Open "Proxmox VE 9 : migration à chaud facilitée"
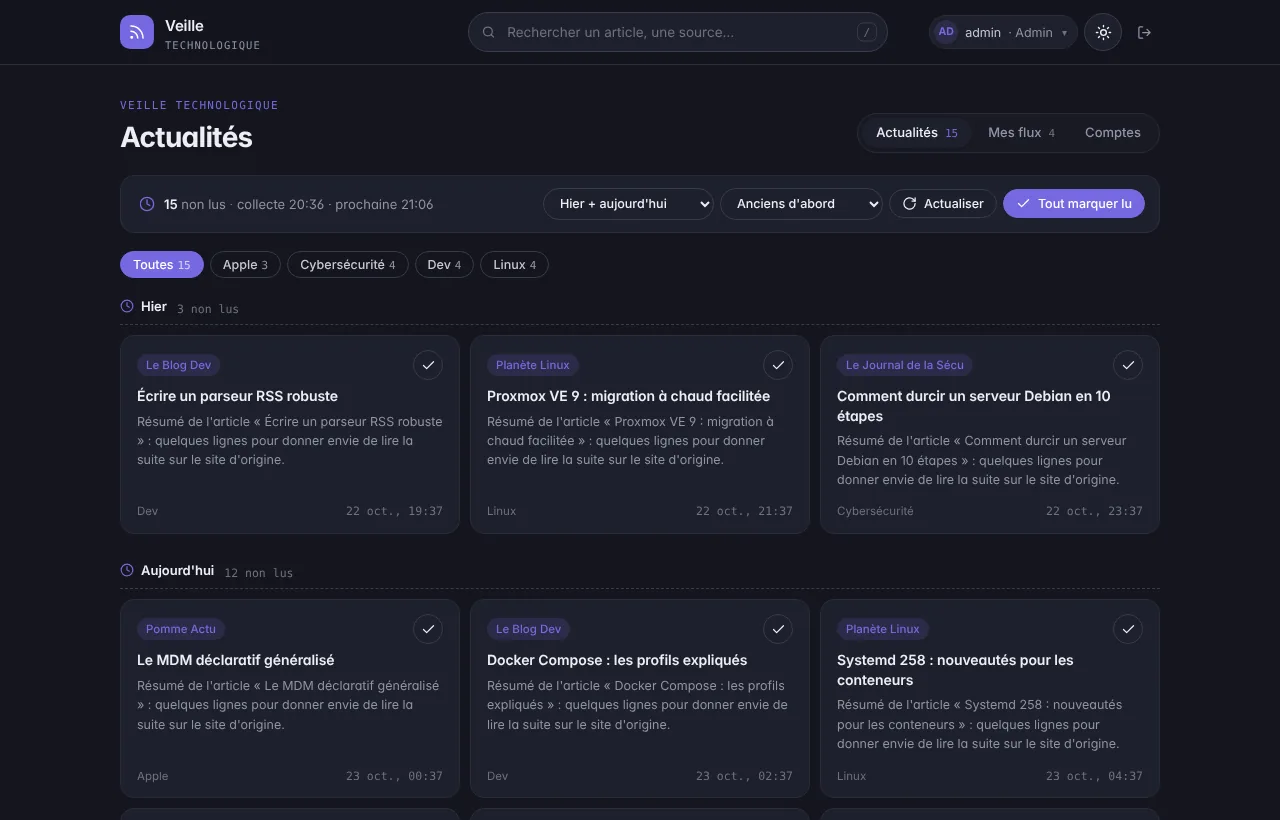This screenshot has width=1280, height=820. (628, 396)
